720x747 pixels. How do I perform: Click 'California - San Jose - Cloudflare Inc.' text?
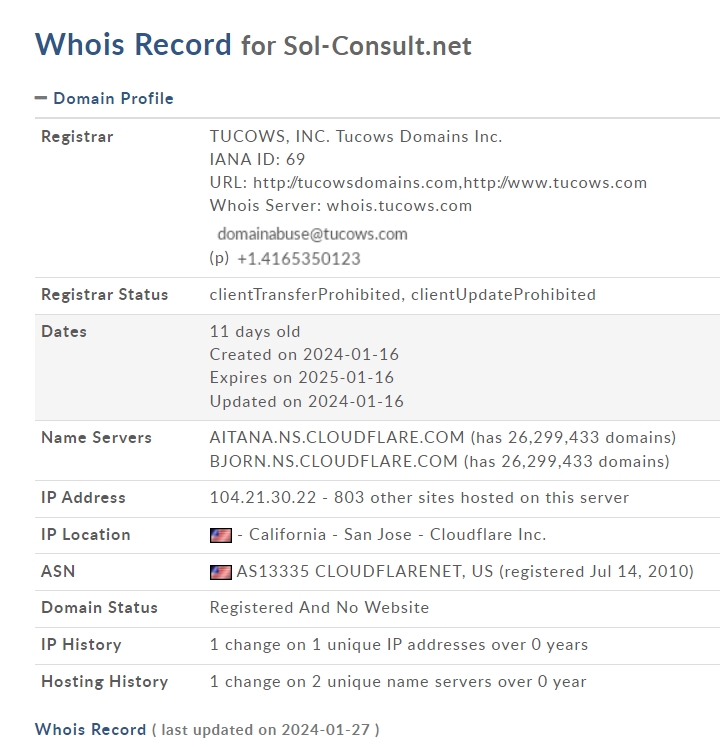point(397,535)
